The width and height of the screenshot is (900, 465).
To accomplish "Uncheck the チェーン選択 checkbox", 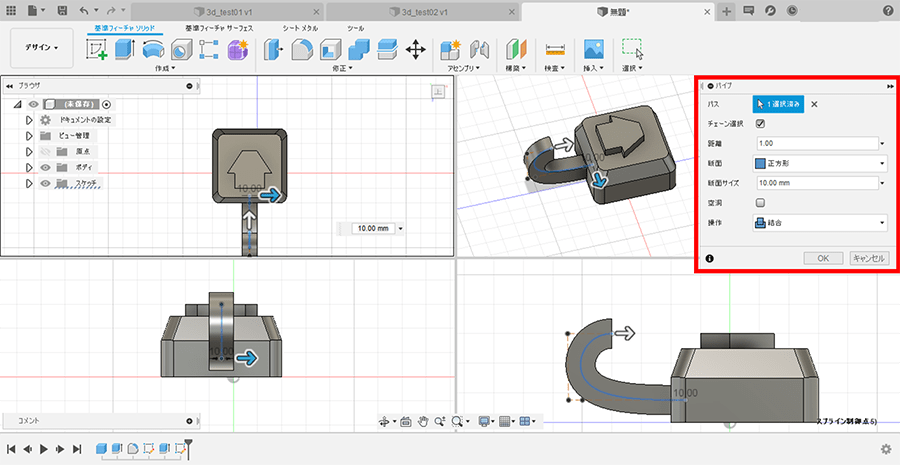I will 760,124.
